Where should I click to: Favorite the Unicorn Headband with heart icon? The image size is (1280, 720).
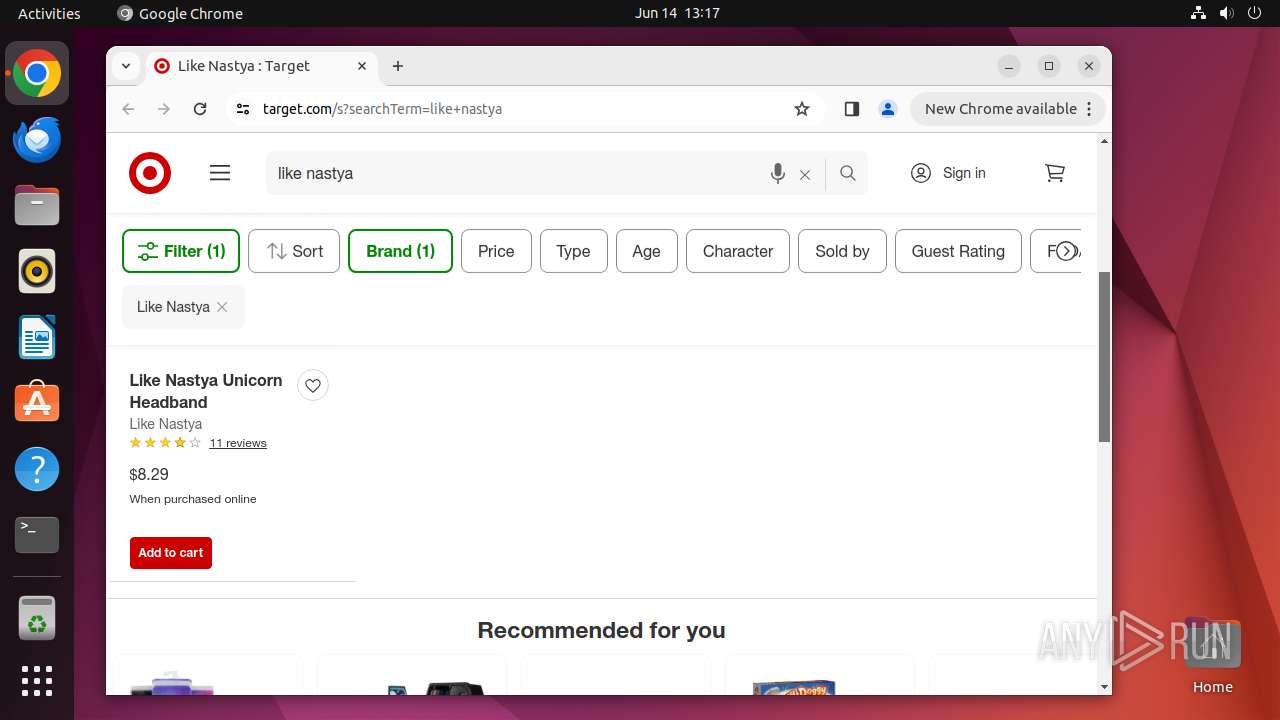313,385
